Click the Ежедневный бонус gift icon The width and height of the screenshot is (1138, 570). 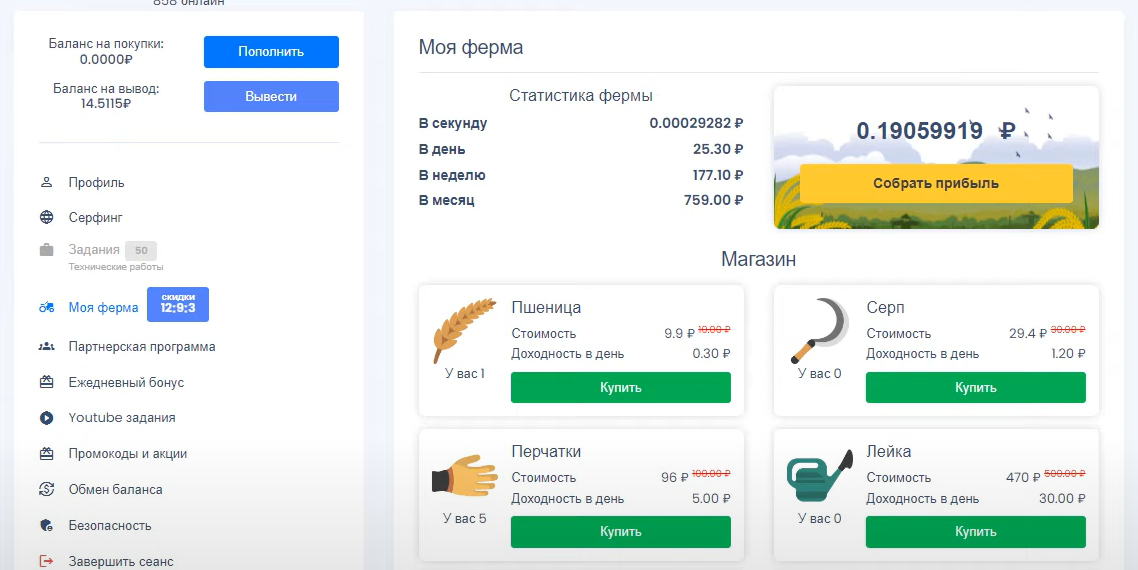(x=46, y=382)
